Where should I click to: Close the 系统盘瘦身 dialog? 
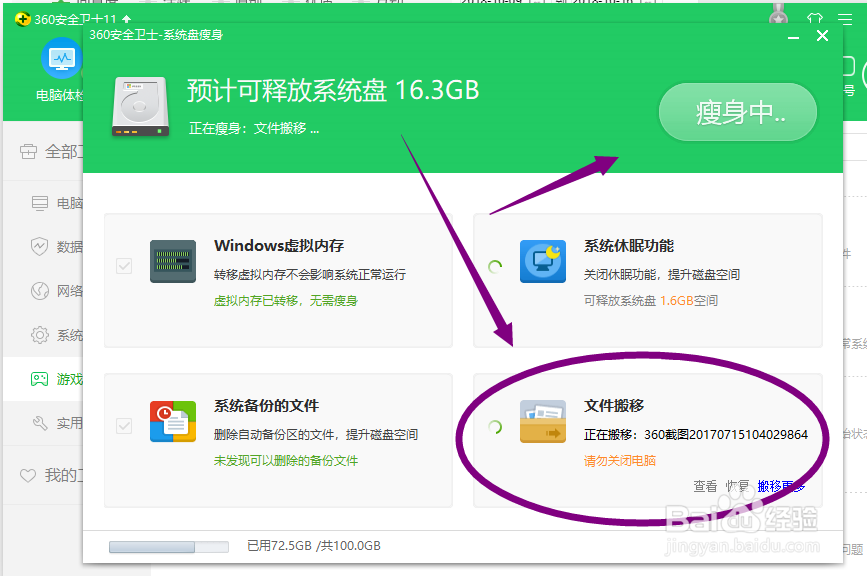[x=822, y=36]
